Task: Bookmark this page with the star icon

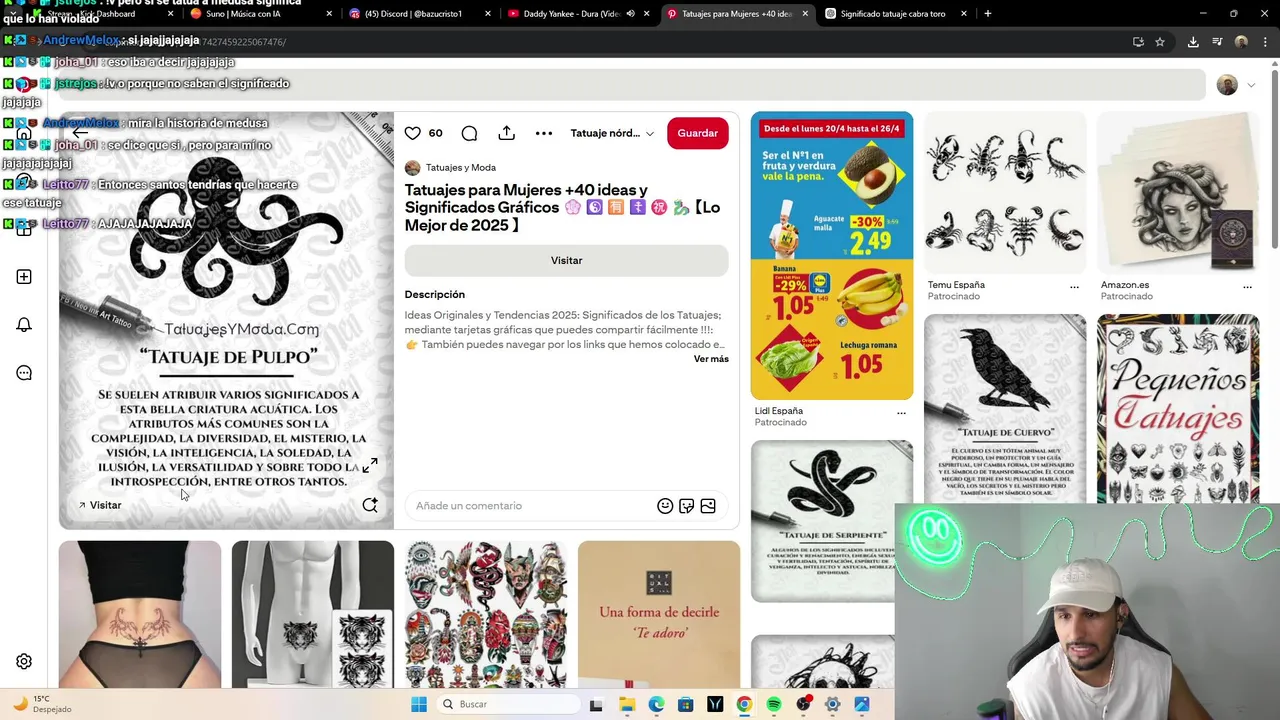Action: click(1160, 42)
